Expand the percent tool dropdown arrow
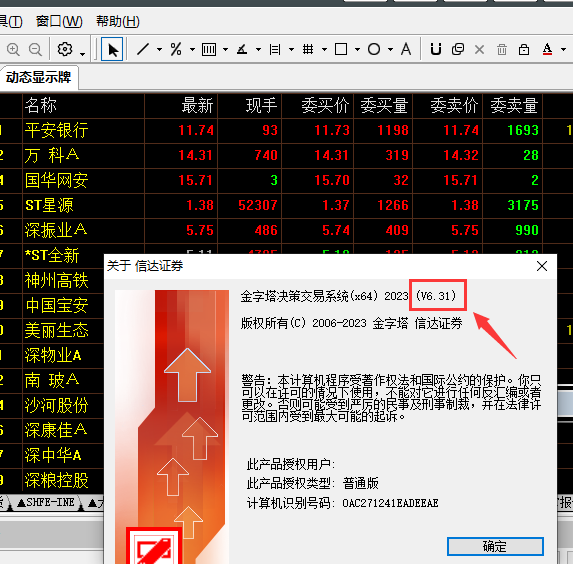 (x=192, y=49)
